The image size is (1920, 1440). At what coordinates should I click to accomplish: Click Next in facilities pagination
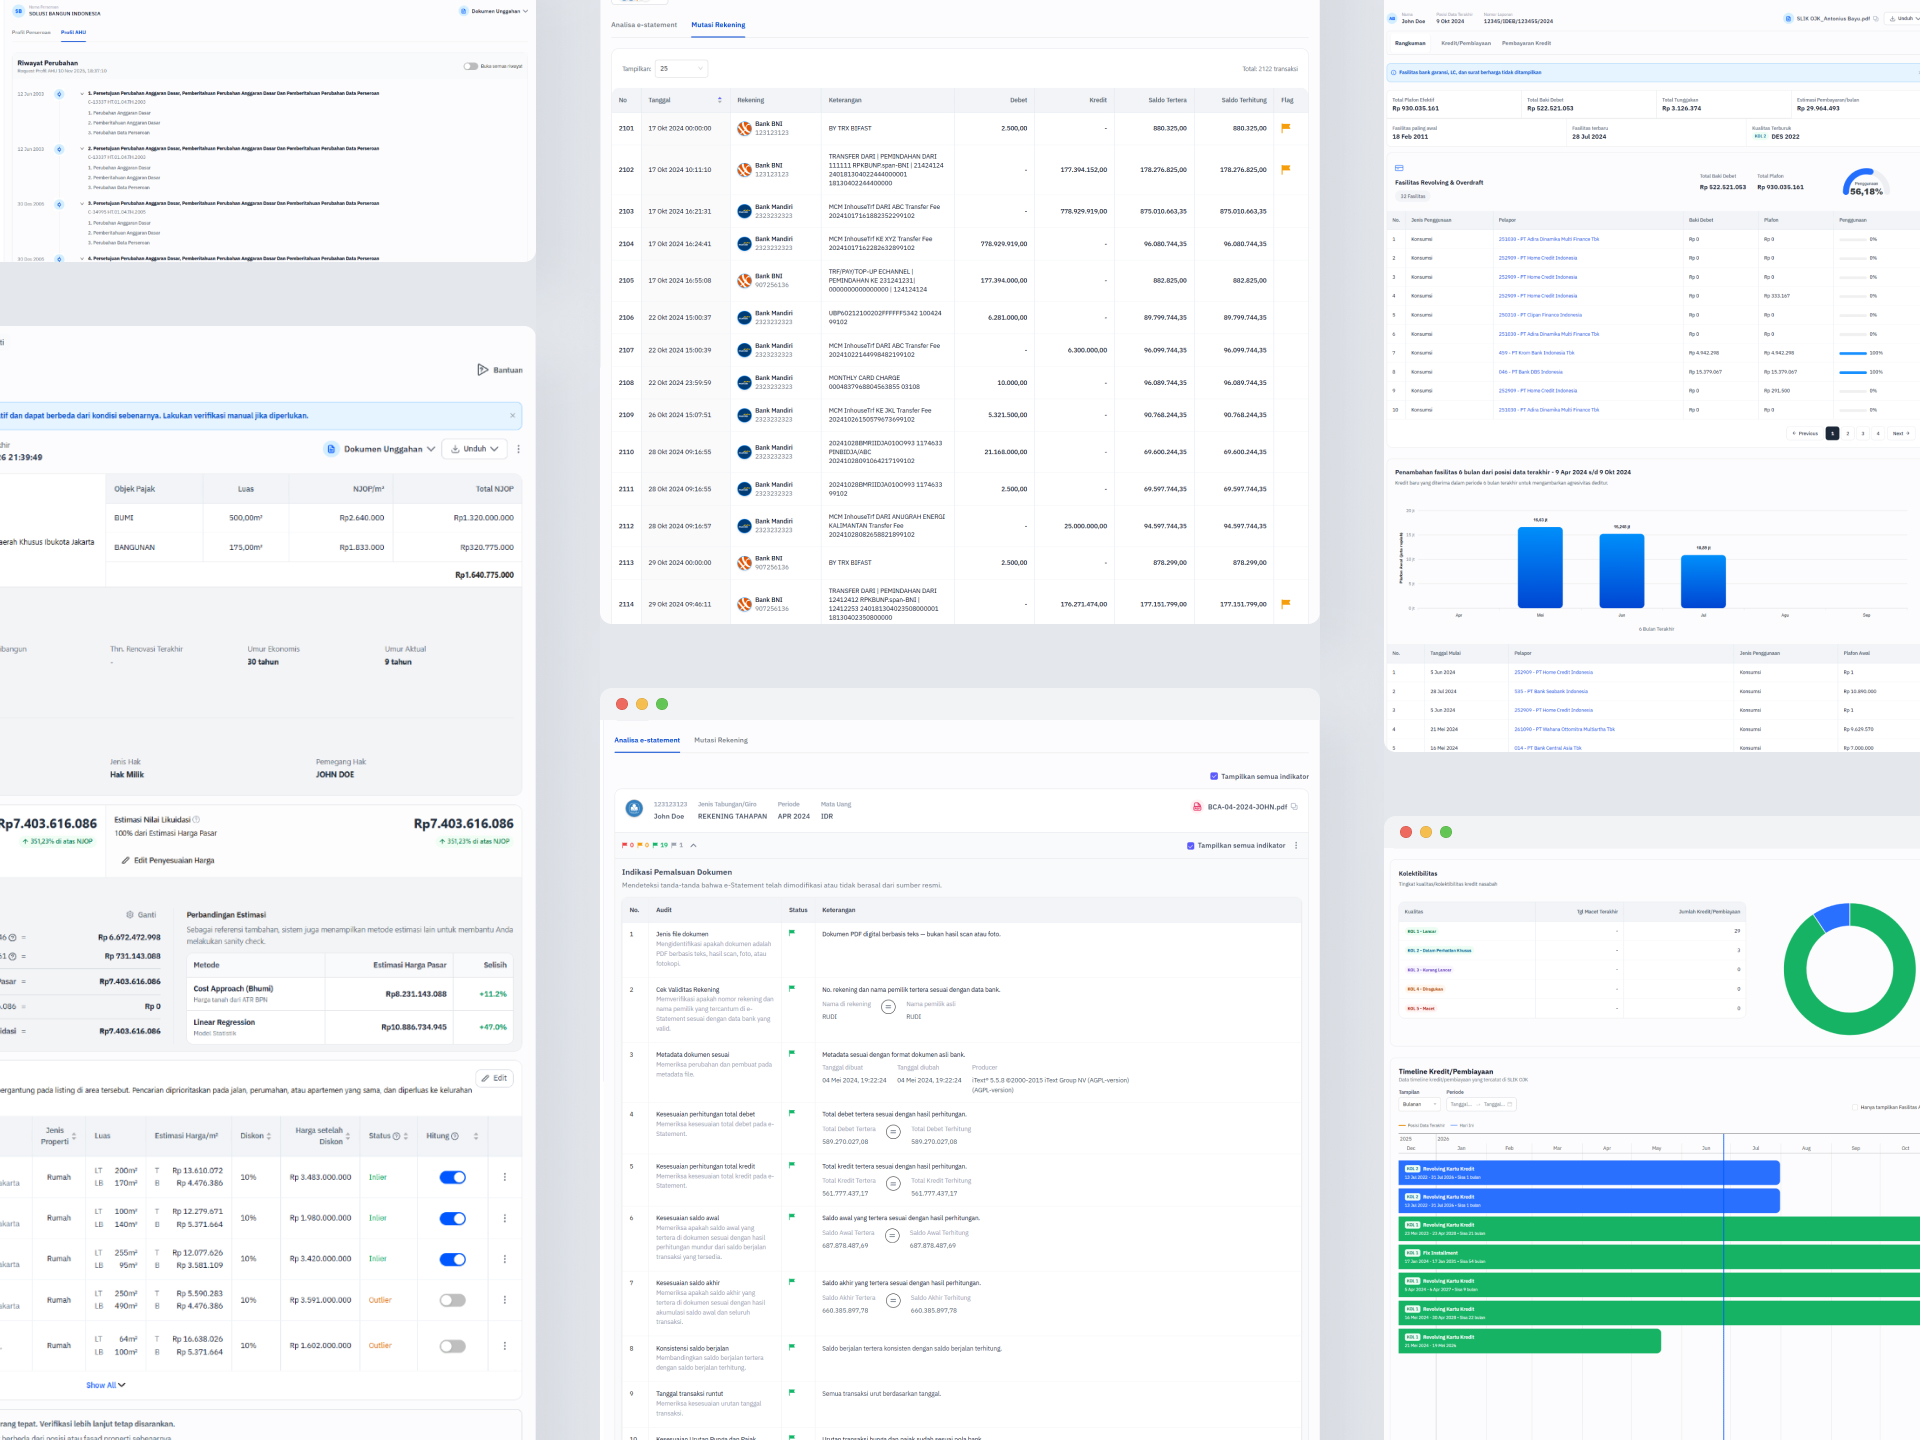(1901, 433)
